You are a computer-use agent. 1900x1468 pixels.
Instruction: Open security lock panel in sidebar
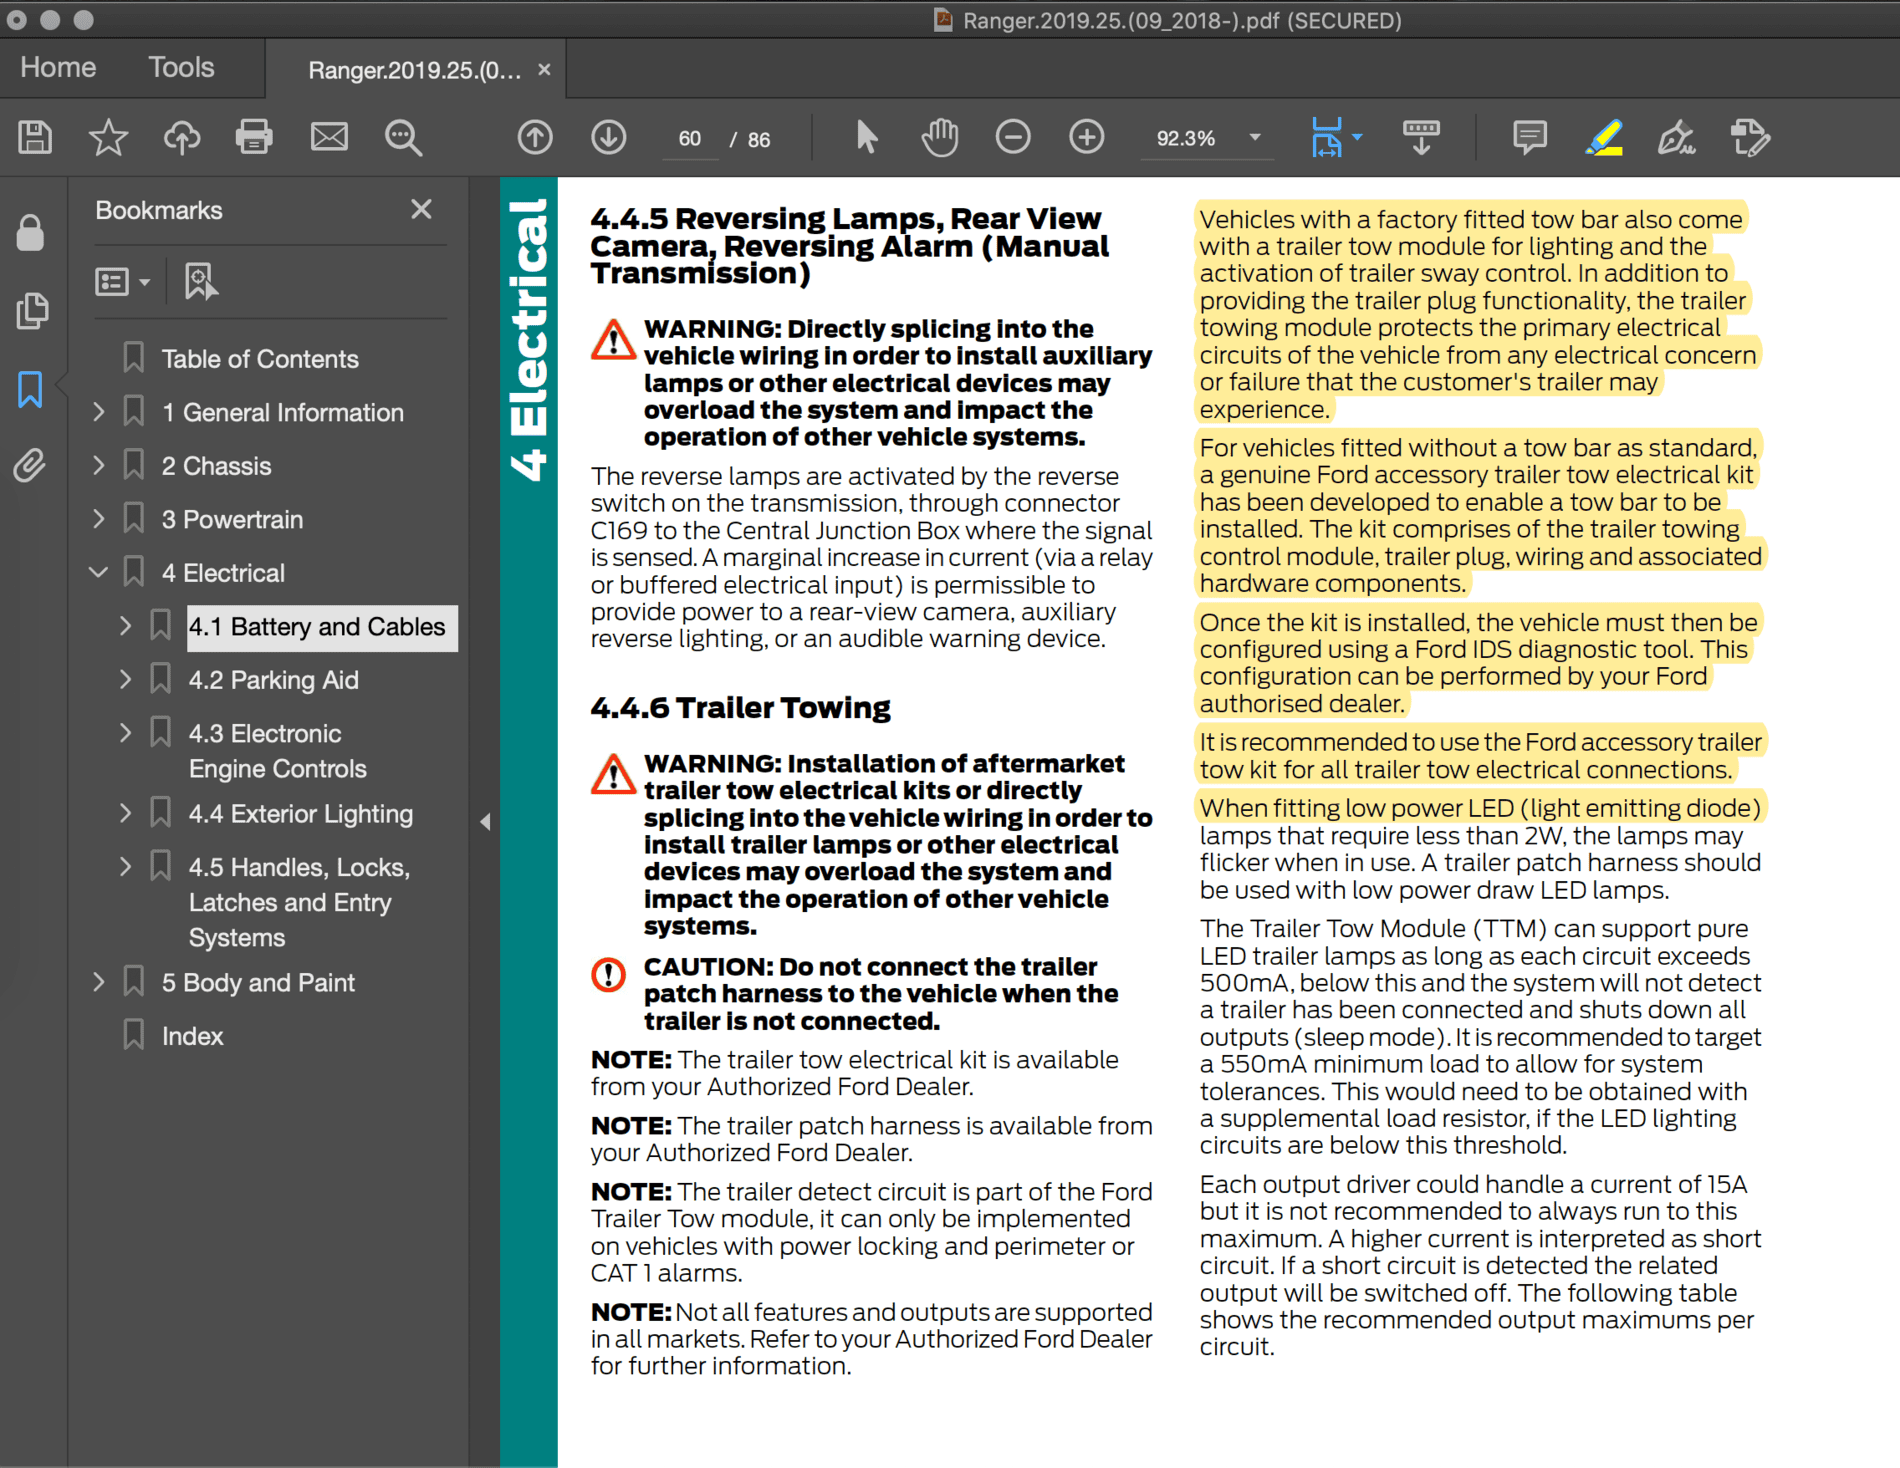(30, 232)
